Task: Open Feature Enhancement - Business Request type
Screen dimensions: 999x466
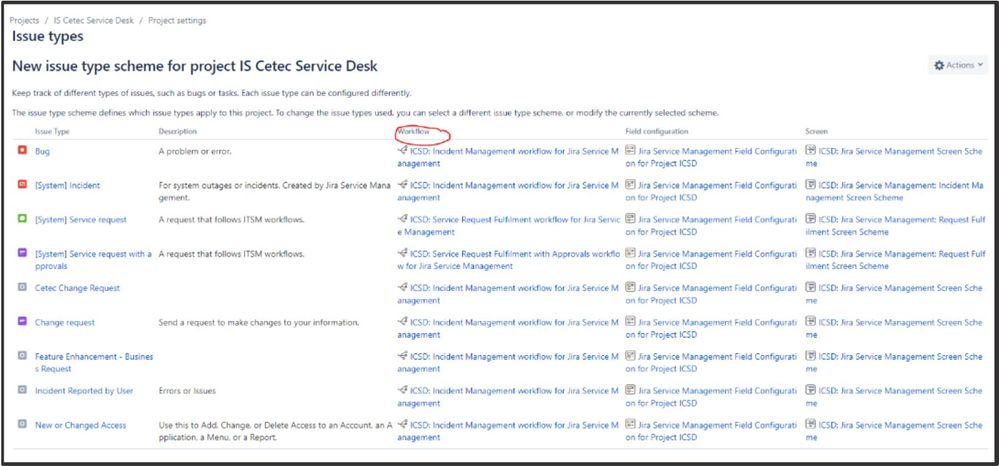Action: click(94, 362)
